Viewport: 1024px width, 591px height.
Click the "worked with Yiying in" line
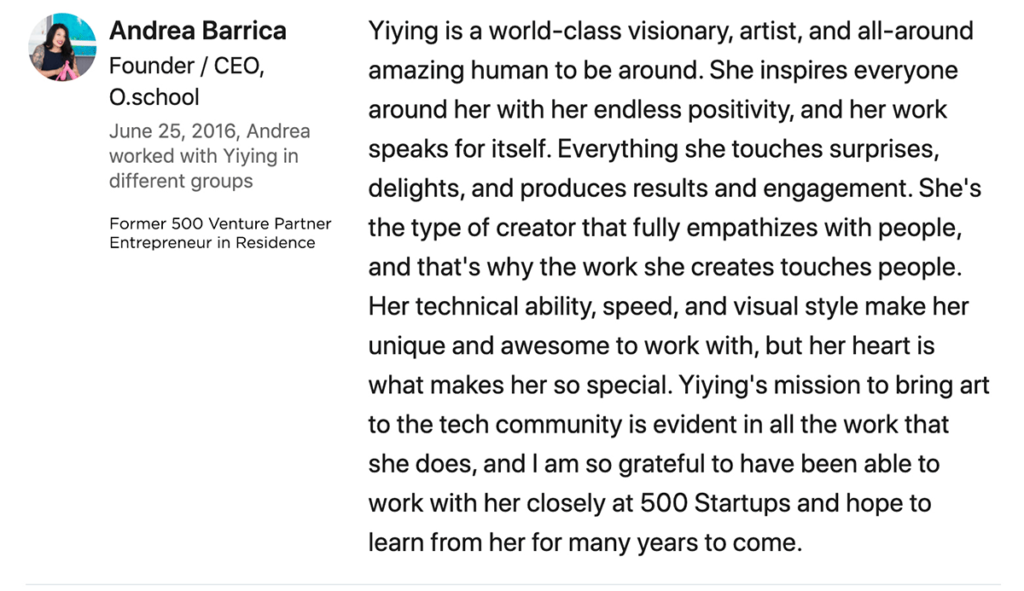[x=203, y=156]
